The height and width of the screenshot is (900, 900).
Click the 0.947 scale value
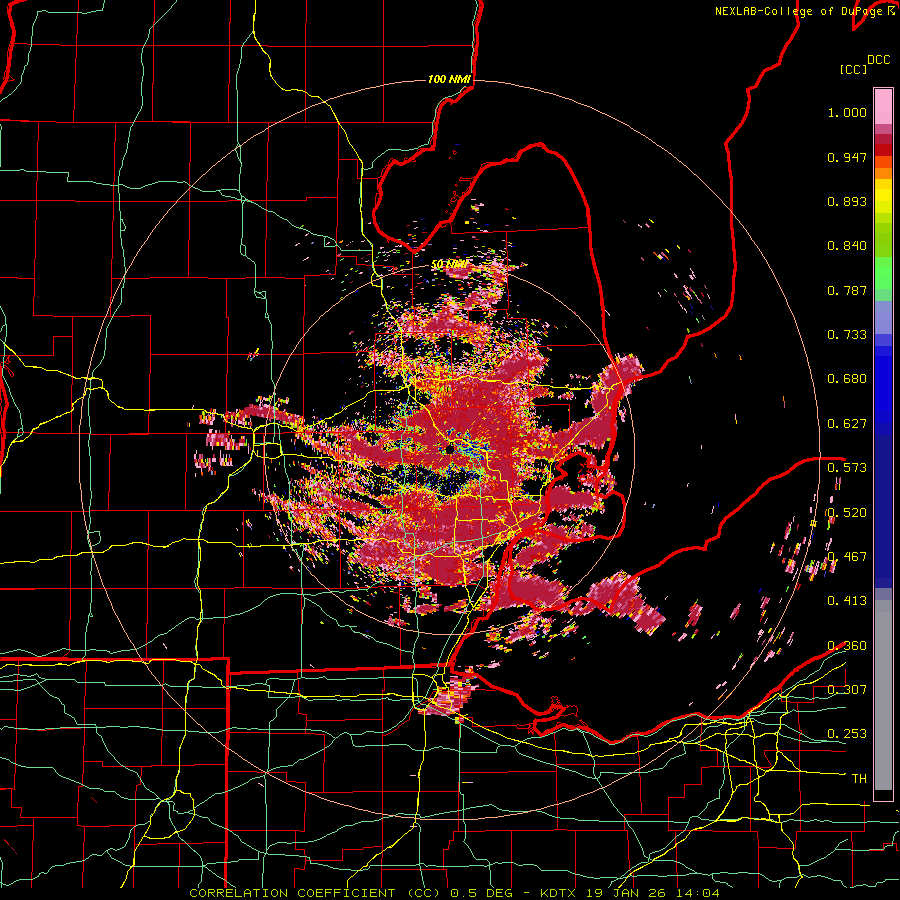tap(847, 157)
